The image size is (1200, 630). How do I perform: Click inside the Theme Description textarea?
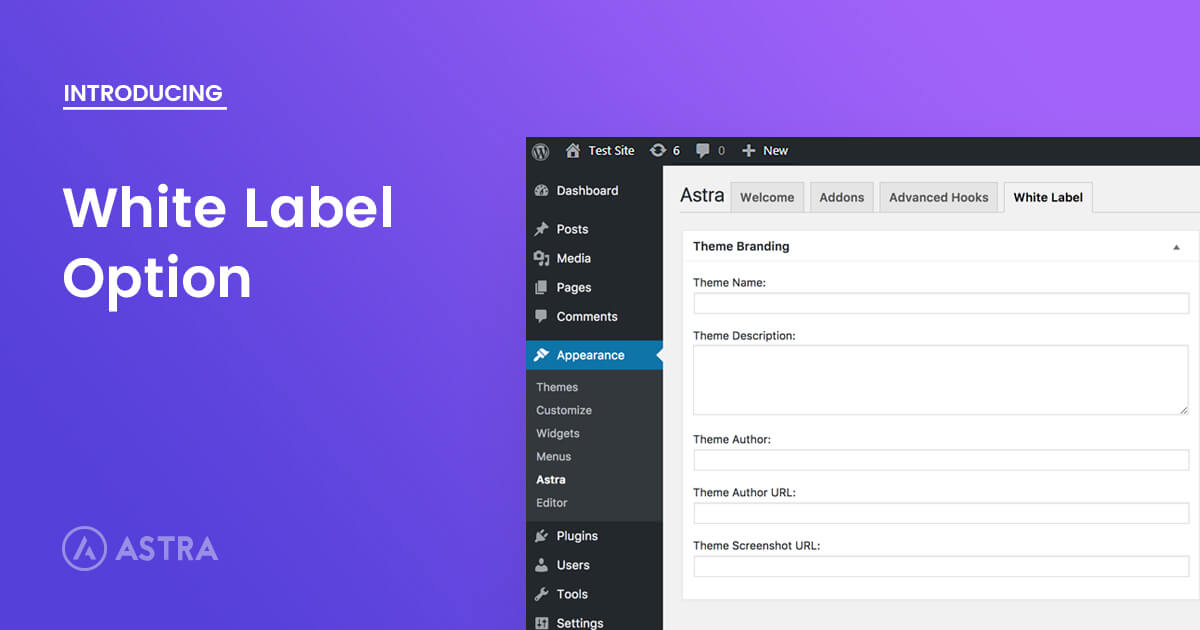coord(941,380)
